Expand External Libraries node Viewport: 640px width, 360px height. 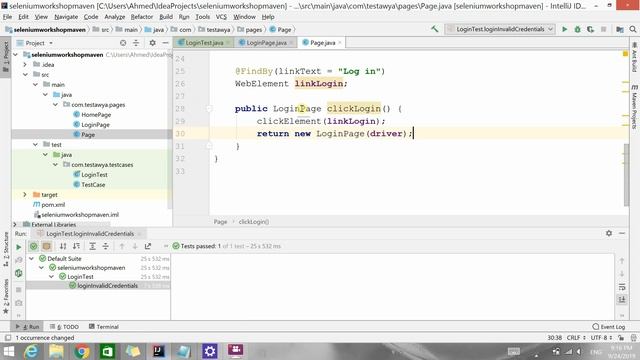click(15, 224)
